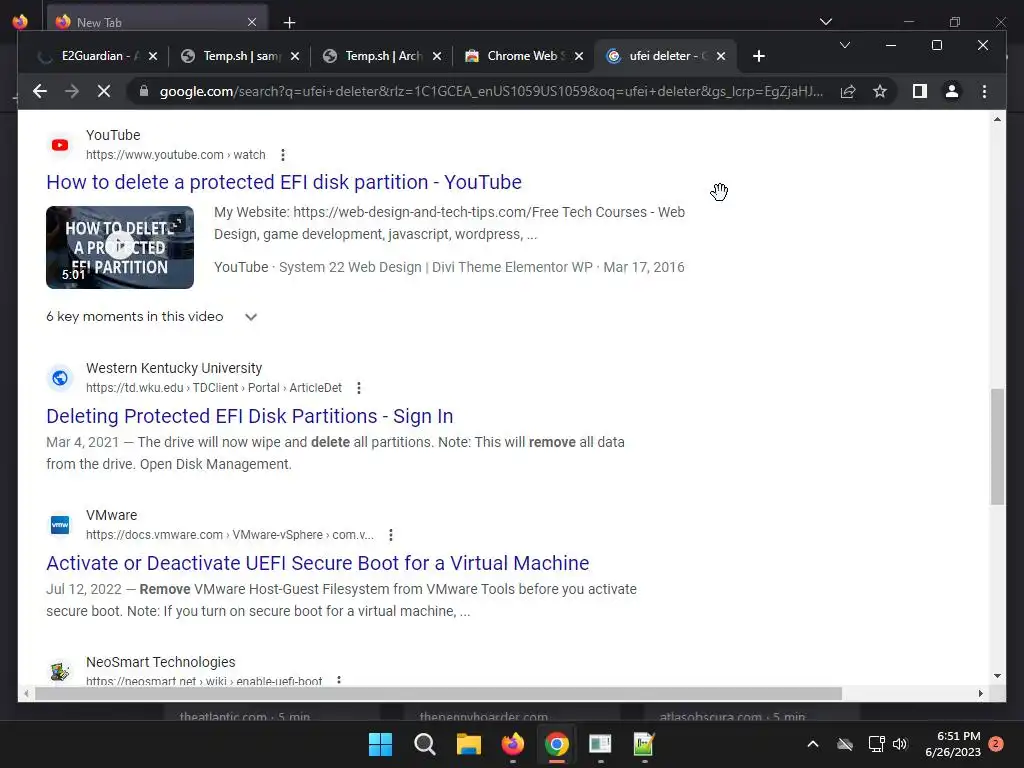Click the horizontal scrollbar thumb
Viewport: 1024px width, 768px height.
pos(438,694)
